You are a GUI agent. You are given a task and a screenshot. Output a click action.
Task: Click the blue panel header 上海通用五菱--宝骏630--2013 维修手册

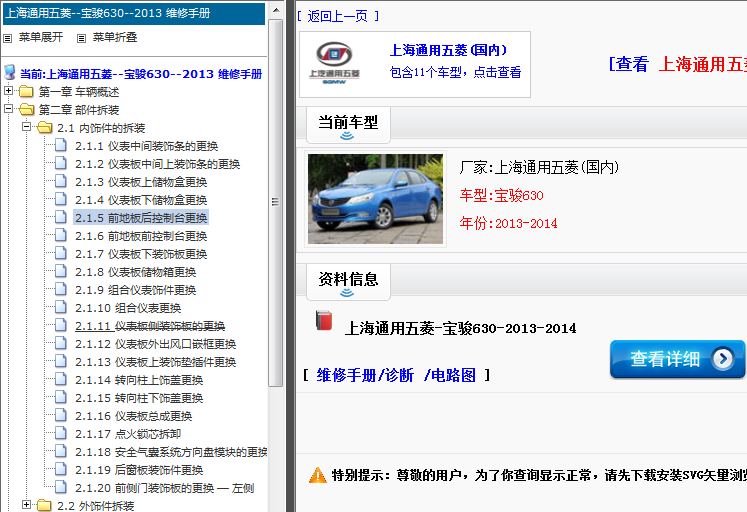[134, 13]
